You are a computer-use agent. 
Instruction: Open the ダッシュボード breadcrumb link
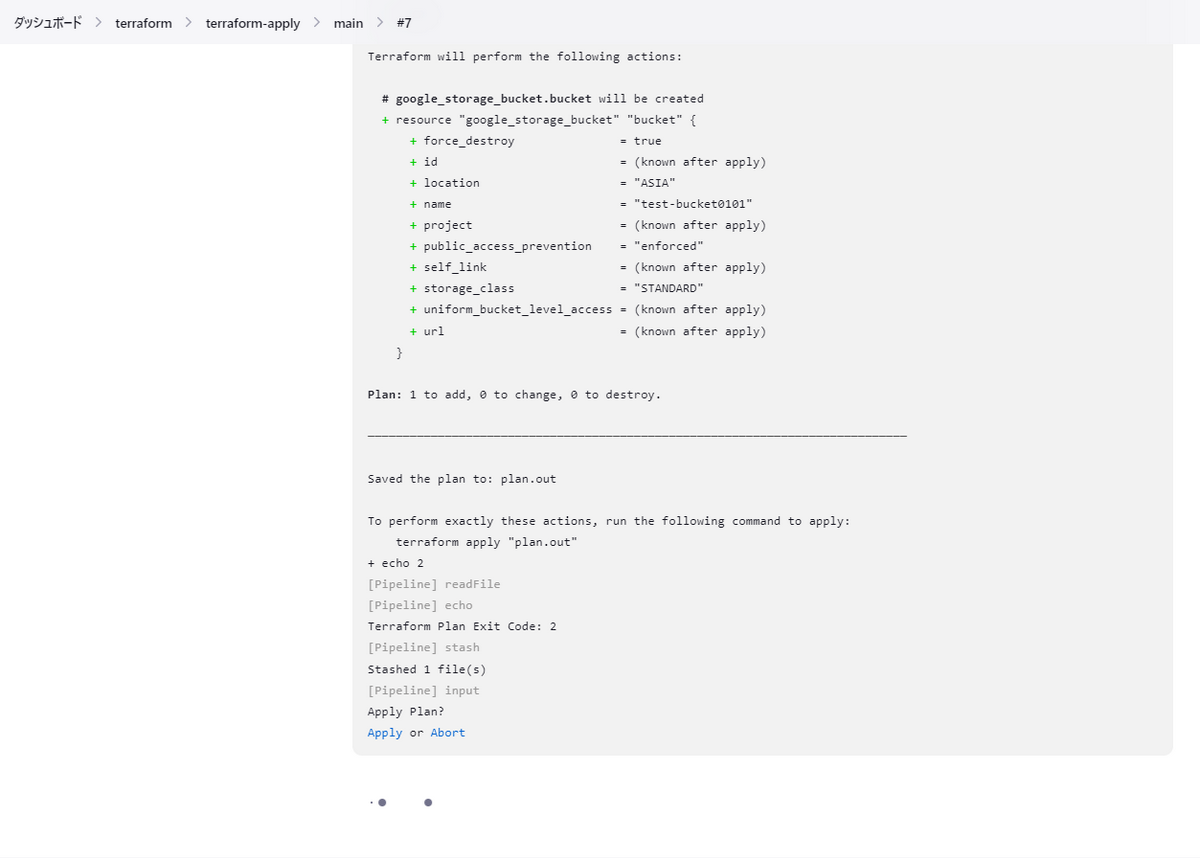click(48, 23)
